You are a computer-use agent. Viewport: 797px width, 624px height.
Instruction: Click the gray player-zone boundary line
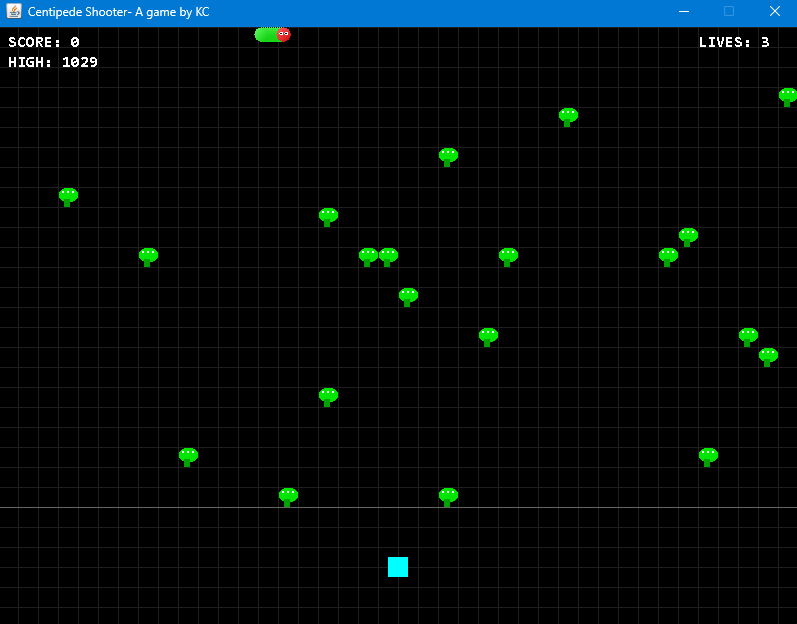coord(600,508)
